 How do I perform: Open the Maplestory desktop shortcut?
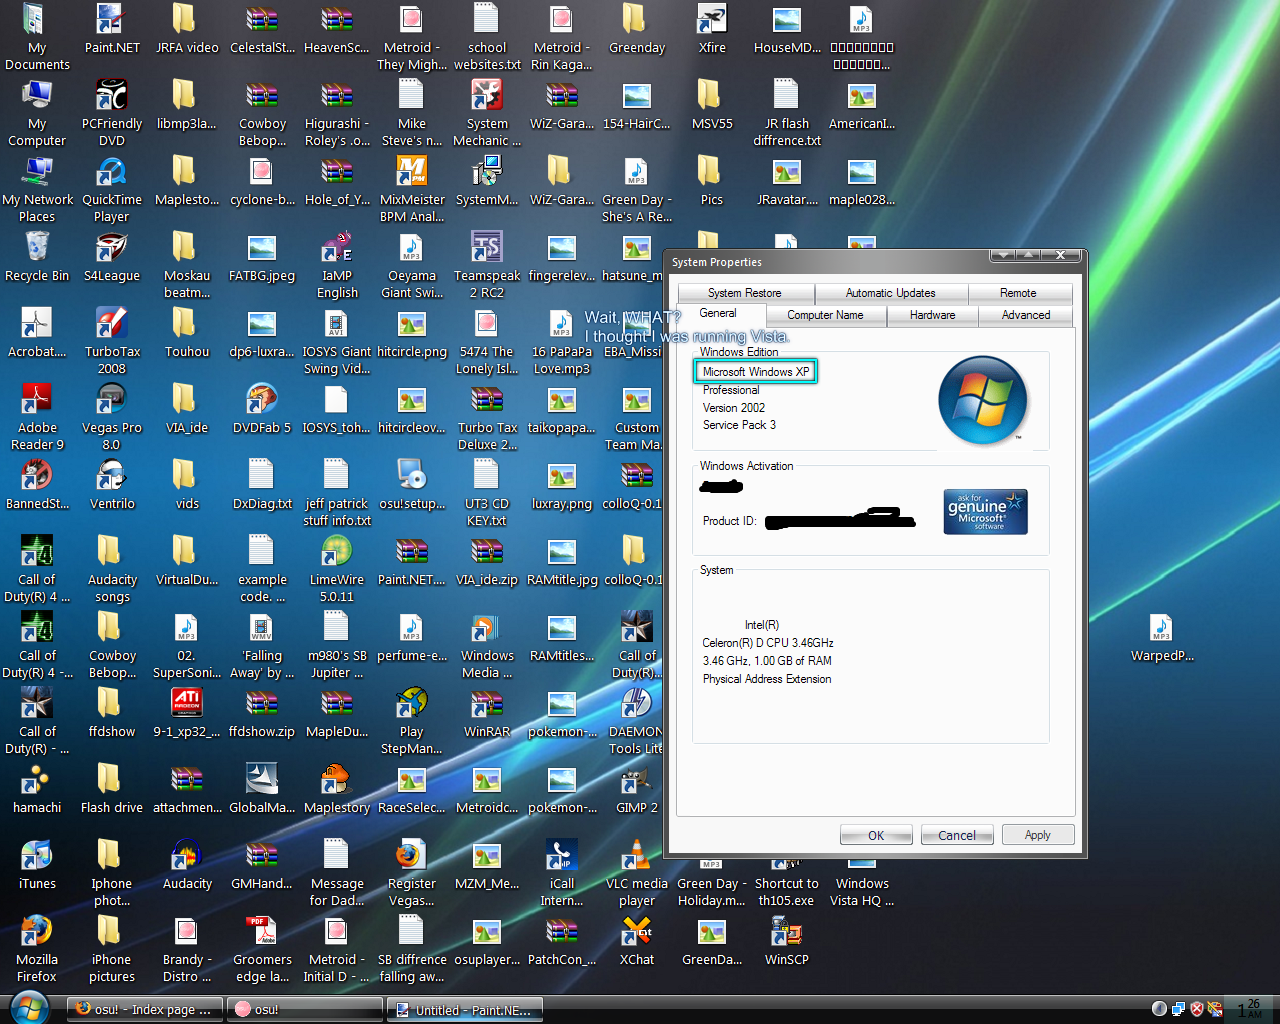pos(337,789)
